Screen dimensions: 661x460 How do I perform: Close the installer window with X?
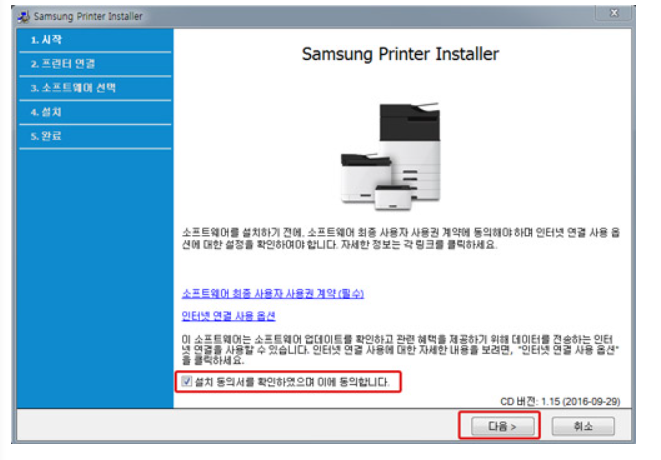click(x=614, y=13)
